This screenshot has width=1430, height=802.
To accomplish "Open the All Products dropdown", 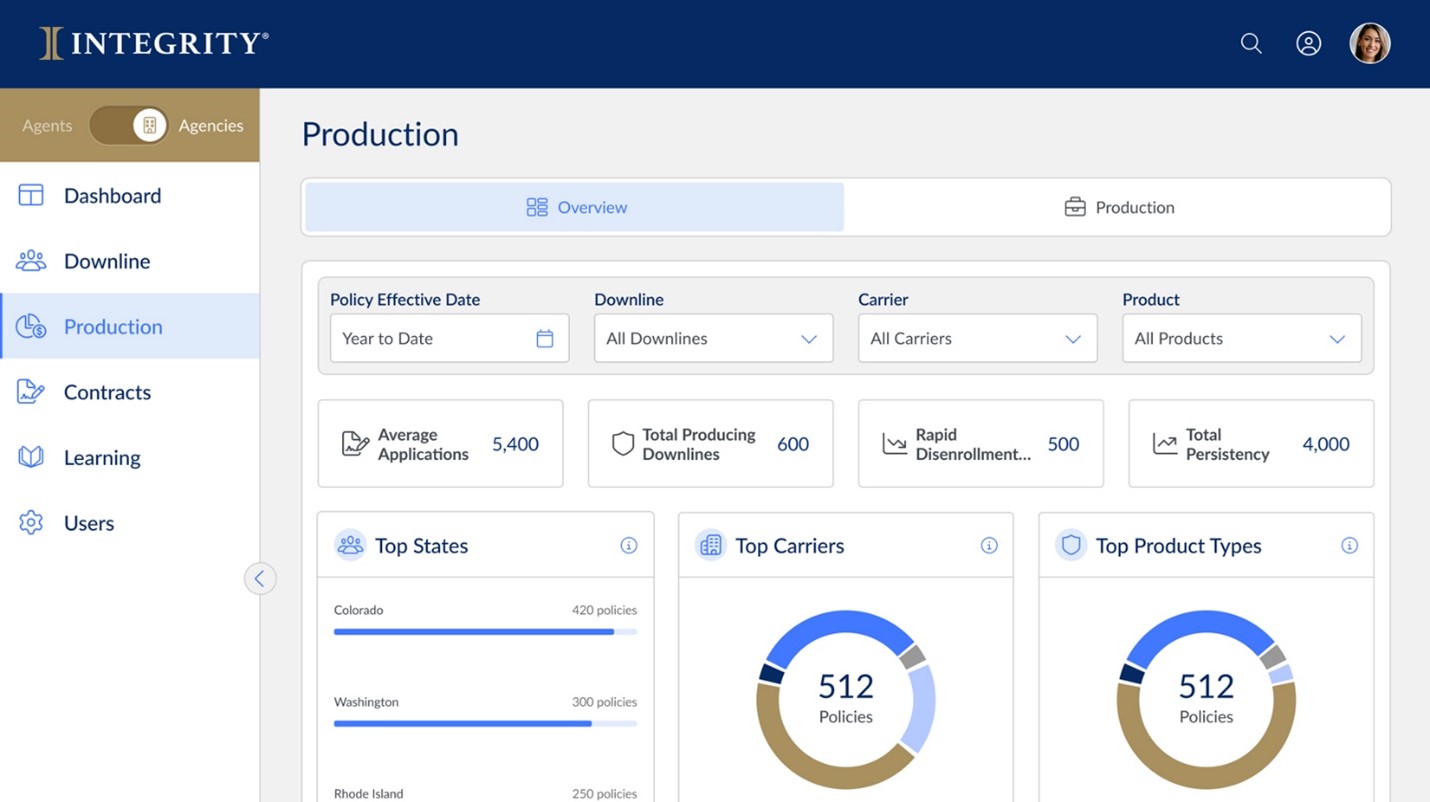I will [1240, 338].
